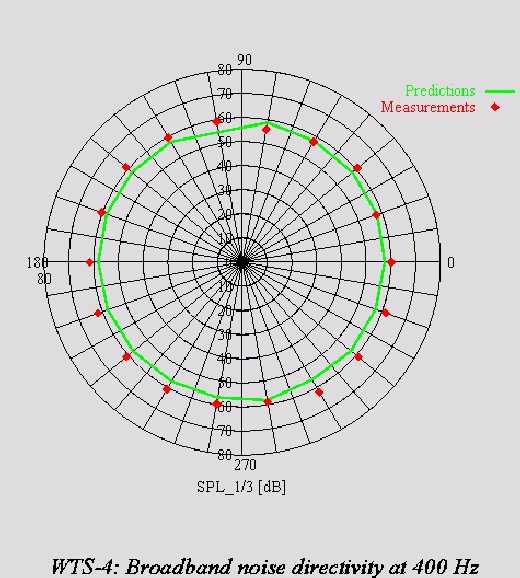Click the 90 degree angle label
Screen dimensions: 520x578
click(x=244, y=60)
